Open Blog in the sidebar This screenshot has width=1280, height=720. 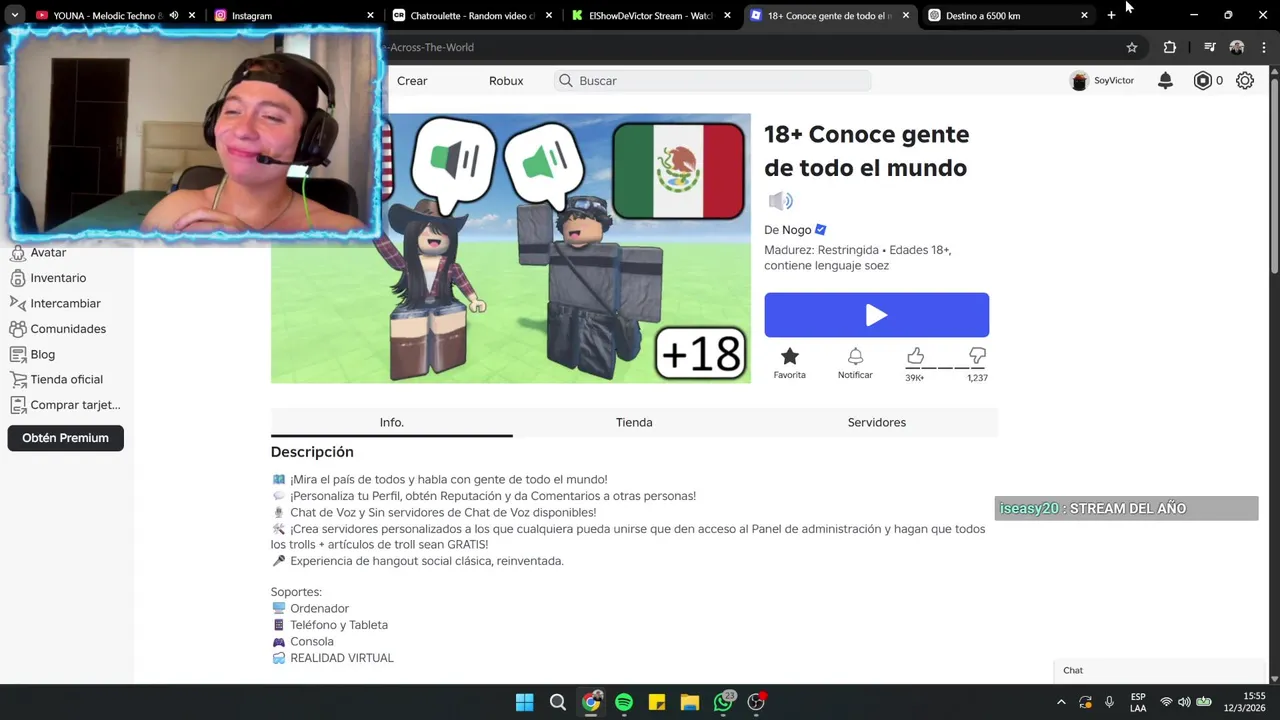(42, 354)
